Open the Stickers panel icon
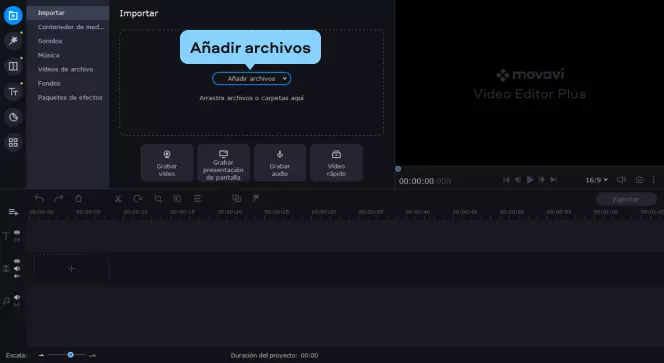664x363 pixels. pos(13,117)
